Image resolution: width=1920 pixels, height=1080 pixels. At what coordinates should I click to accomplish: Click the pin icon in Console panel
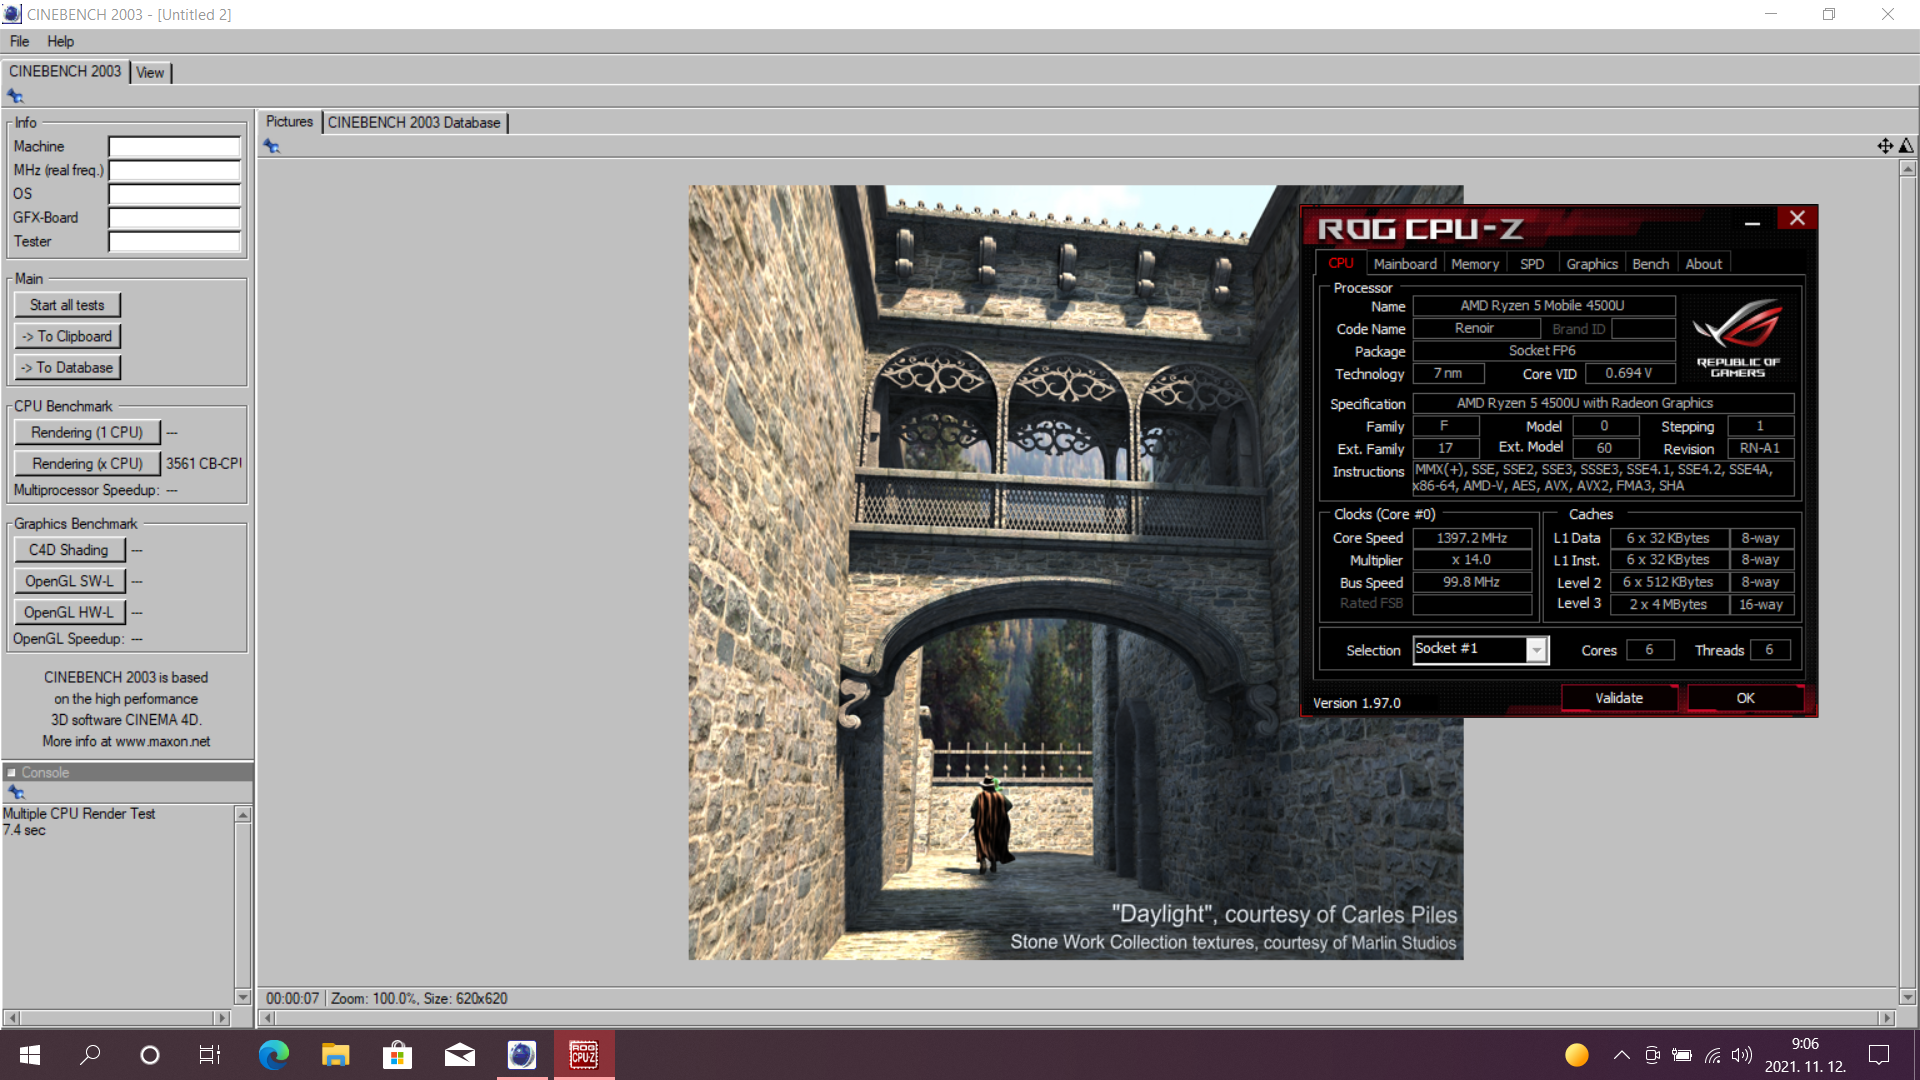15,792
